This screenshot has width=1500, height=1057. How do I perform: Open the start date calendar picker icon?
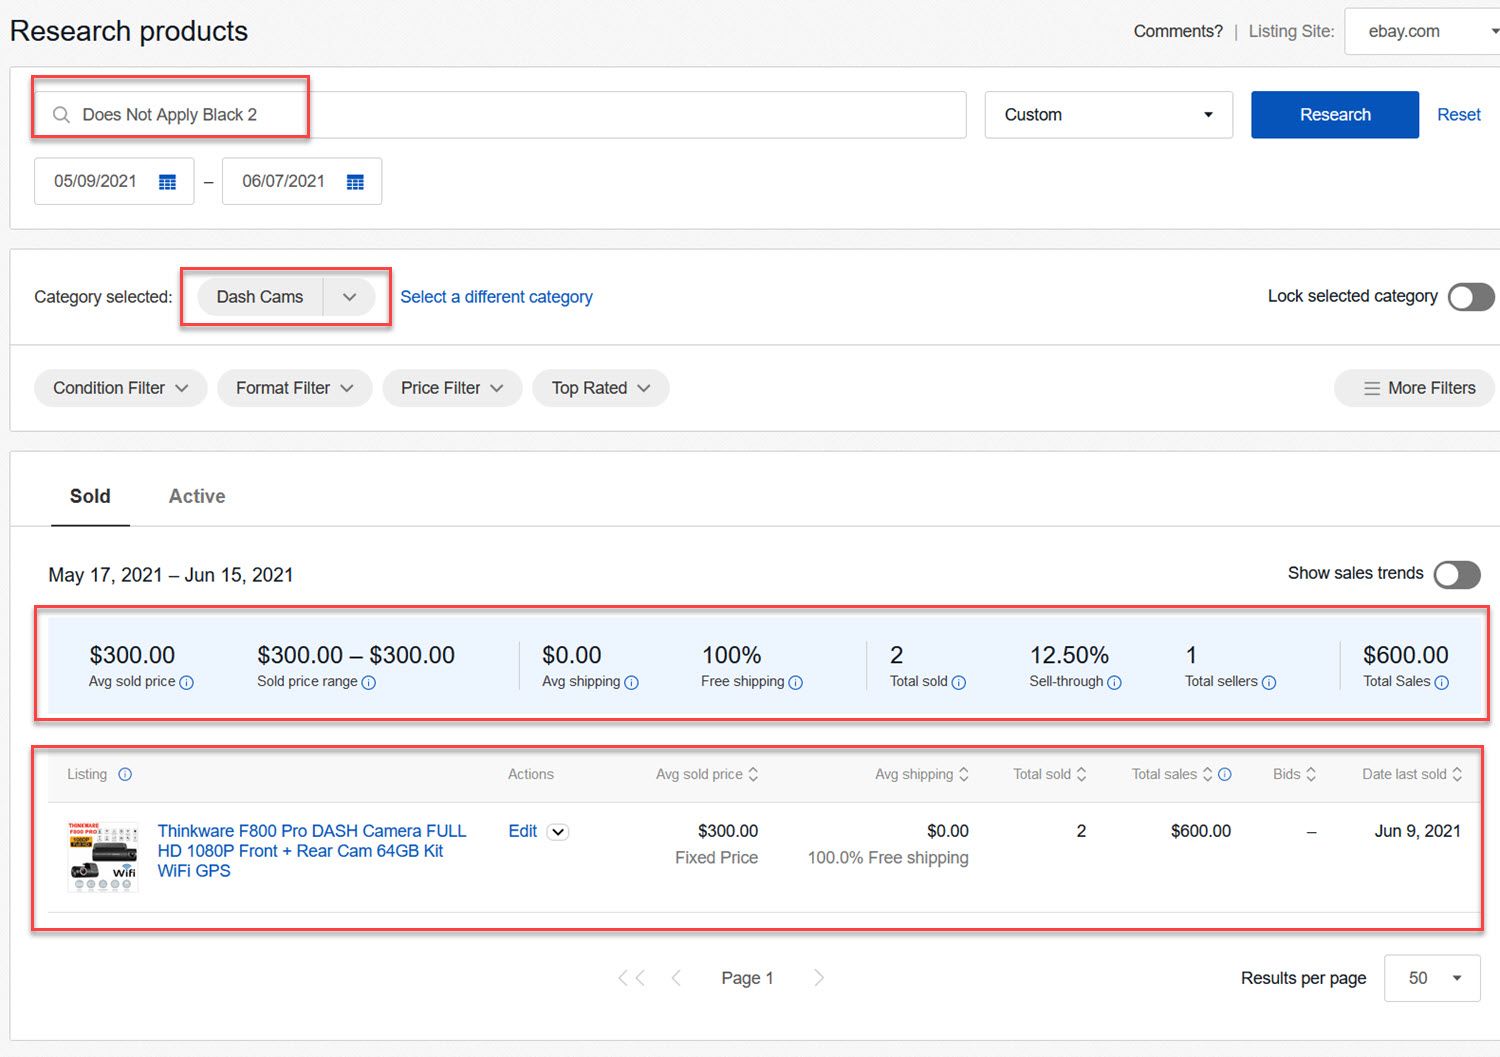tap(168, 182)
